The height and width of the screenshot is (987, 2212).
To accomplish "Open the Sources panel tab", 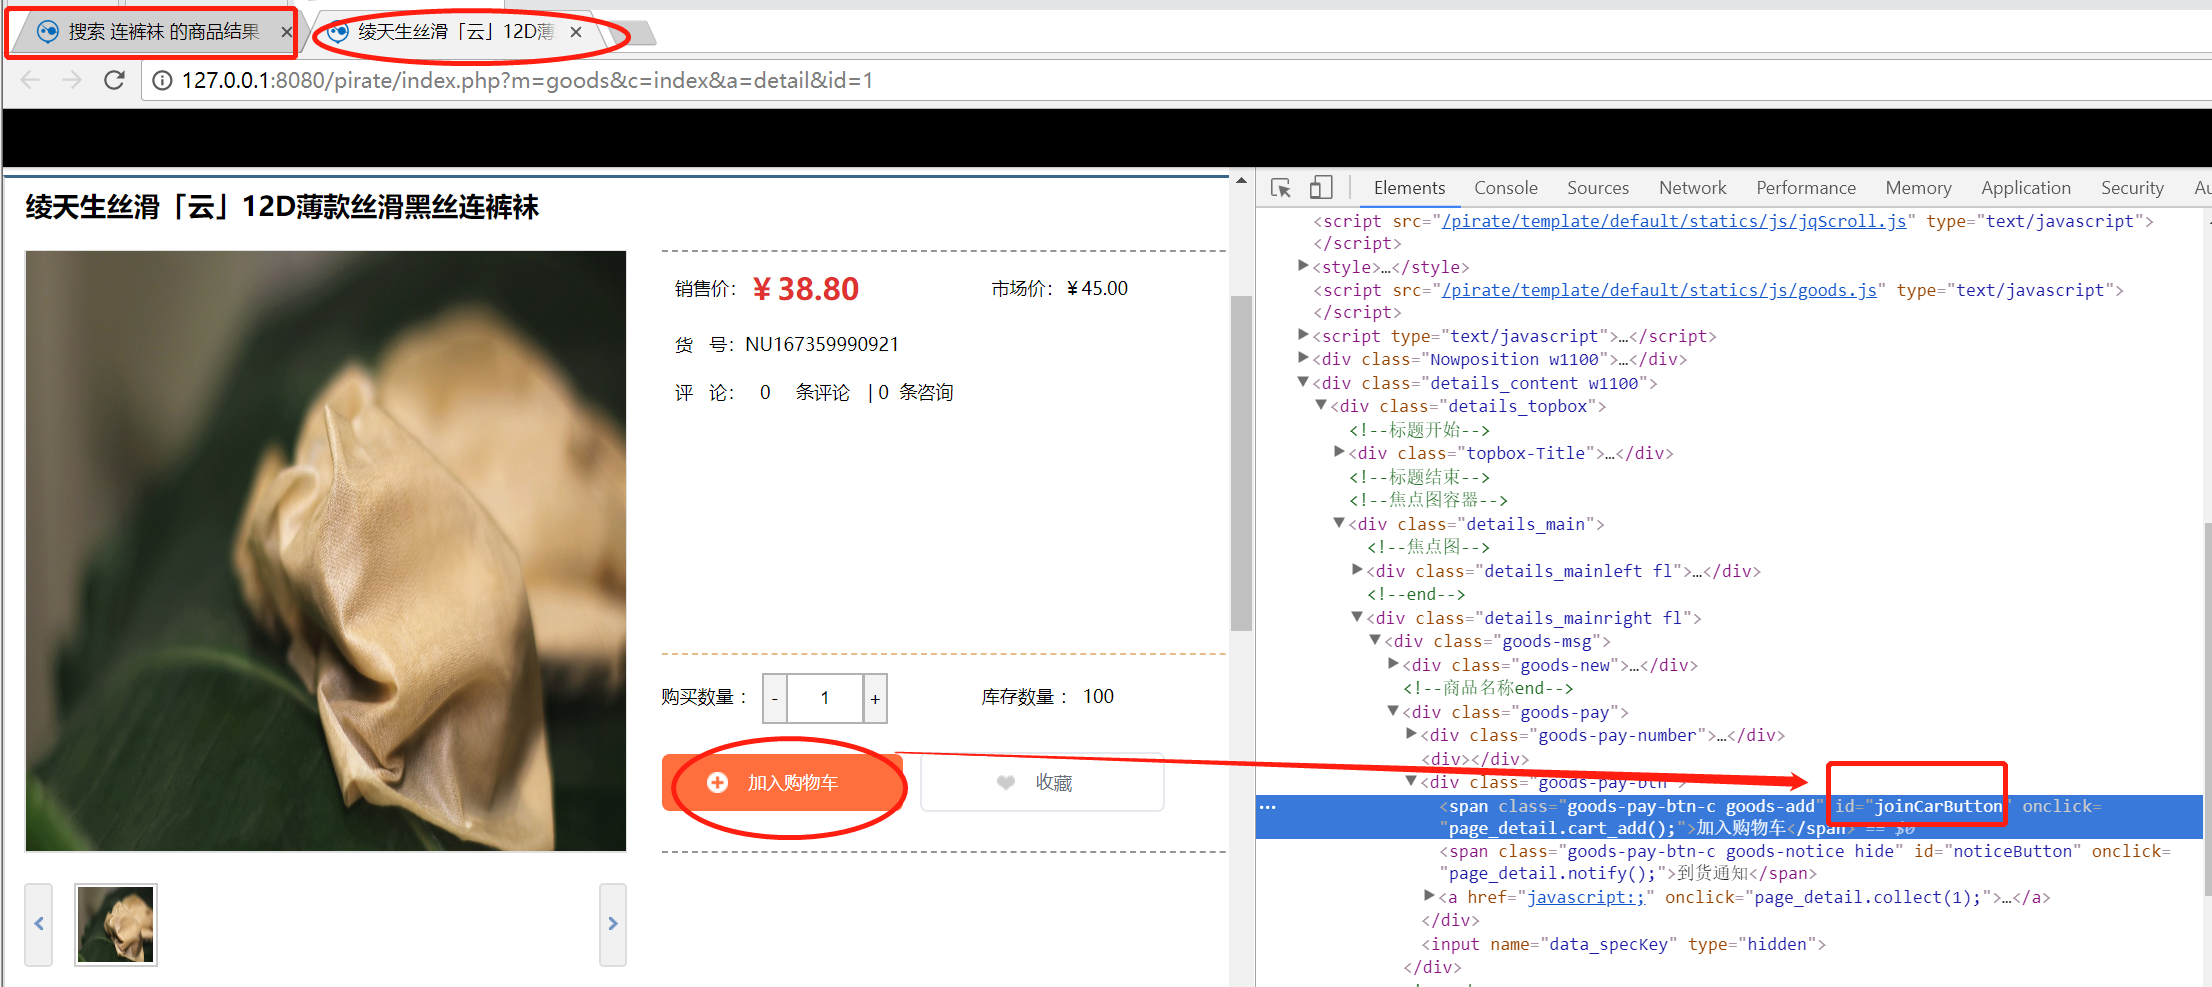I will pyautogui.click(x=1598, y=188).
